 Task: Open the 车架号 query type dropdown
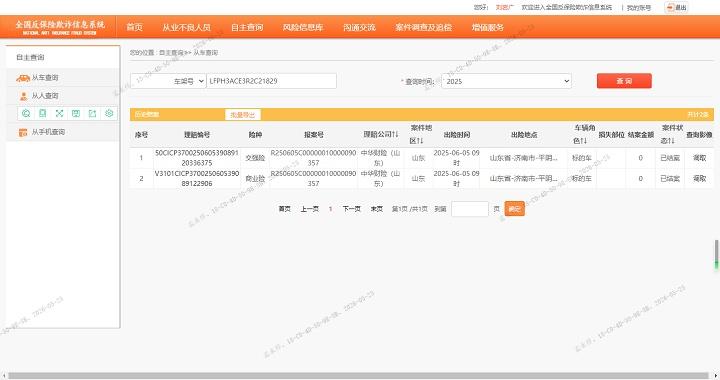tap(168, 81)
